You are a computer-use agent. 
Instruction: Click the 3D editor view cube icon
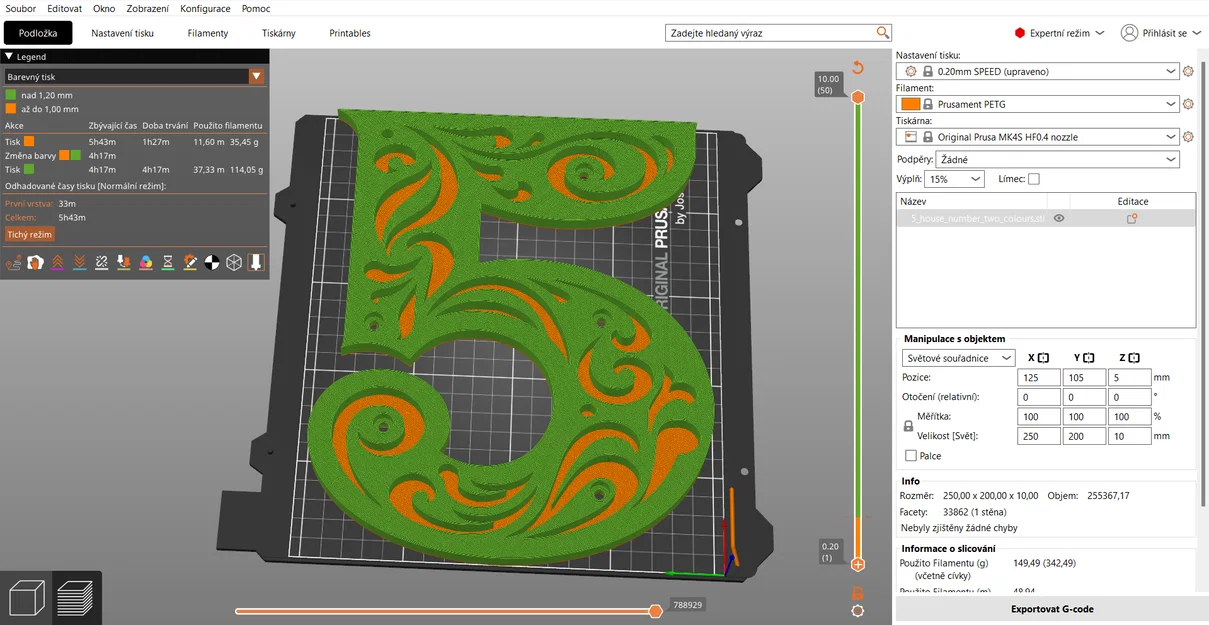pos(26,598)
